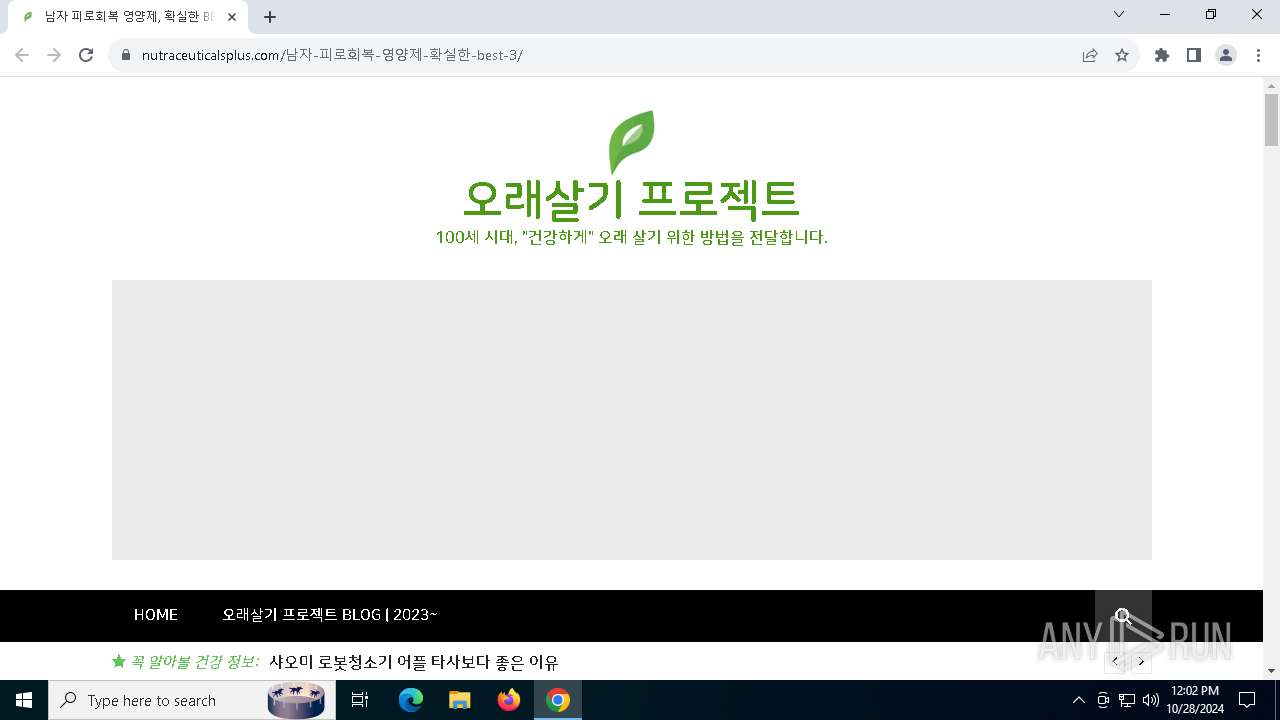Open the clock showing 12:02 PM
This screenshot has height=720, width=1280.
(x=1195, y=700)
